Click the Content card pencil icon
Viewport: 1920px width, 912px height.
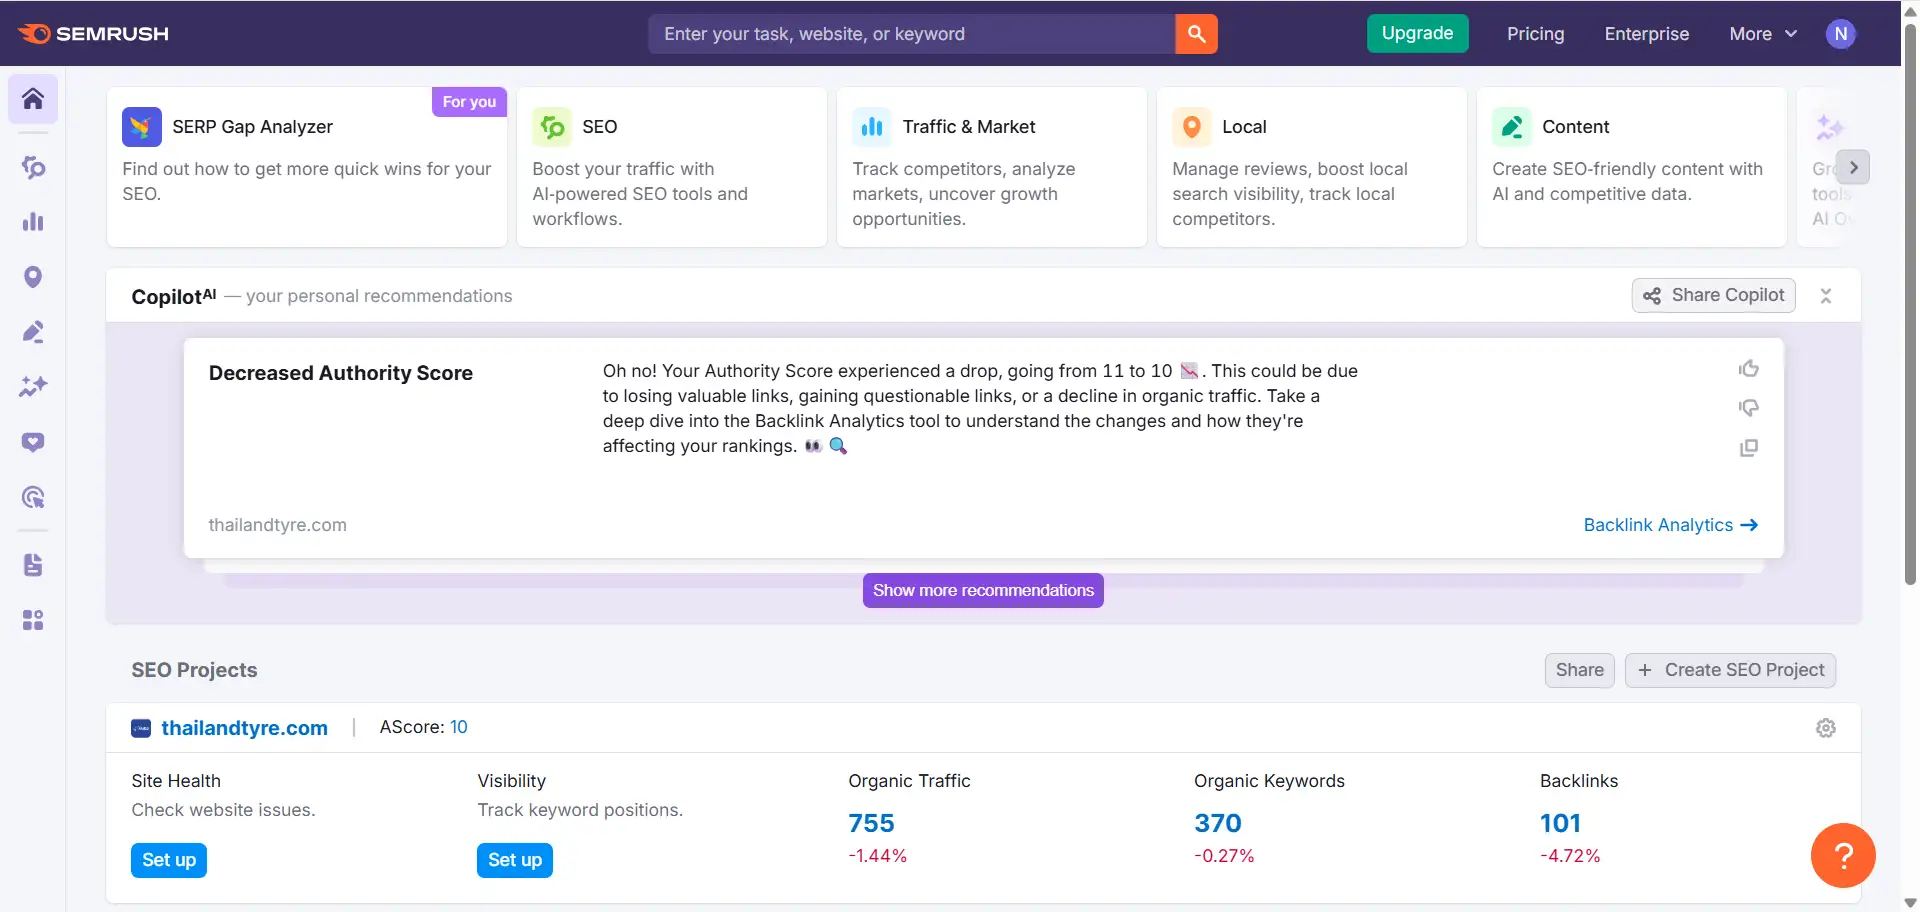pos(1512,127)
